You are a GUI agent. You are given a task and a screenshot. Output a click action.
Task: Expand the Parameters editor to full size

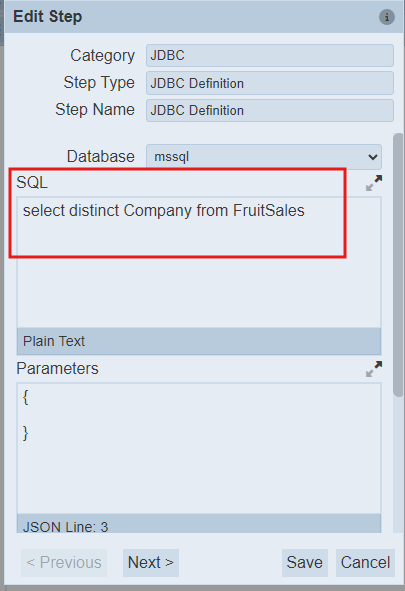click(x=374, y=369)
